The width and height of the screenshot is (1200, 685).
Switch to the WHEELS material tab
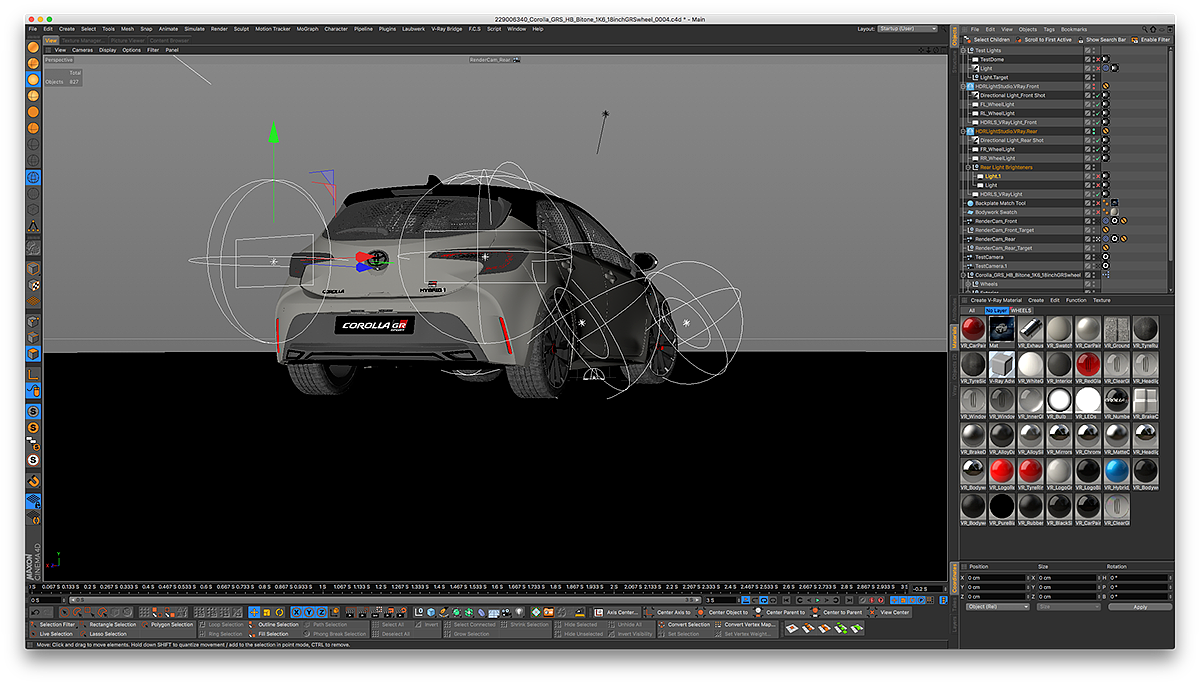(1021, 310)
